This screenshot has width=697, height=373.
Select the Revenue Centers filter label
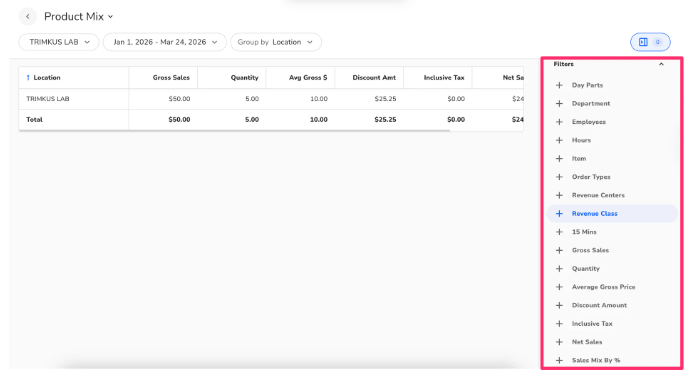click(x=598, y=195)
